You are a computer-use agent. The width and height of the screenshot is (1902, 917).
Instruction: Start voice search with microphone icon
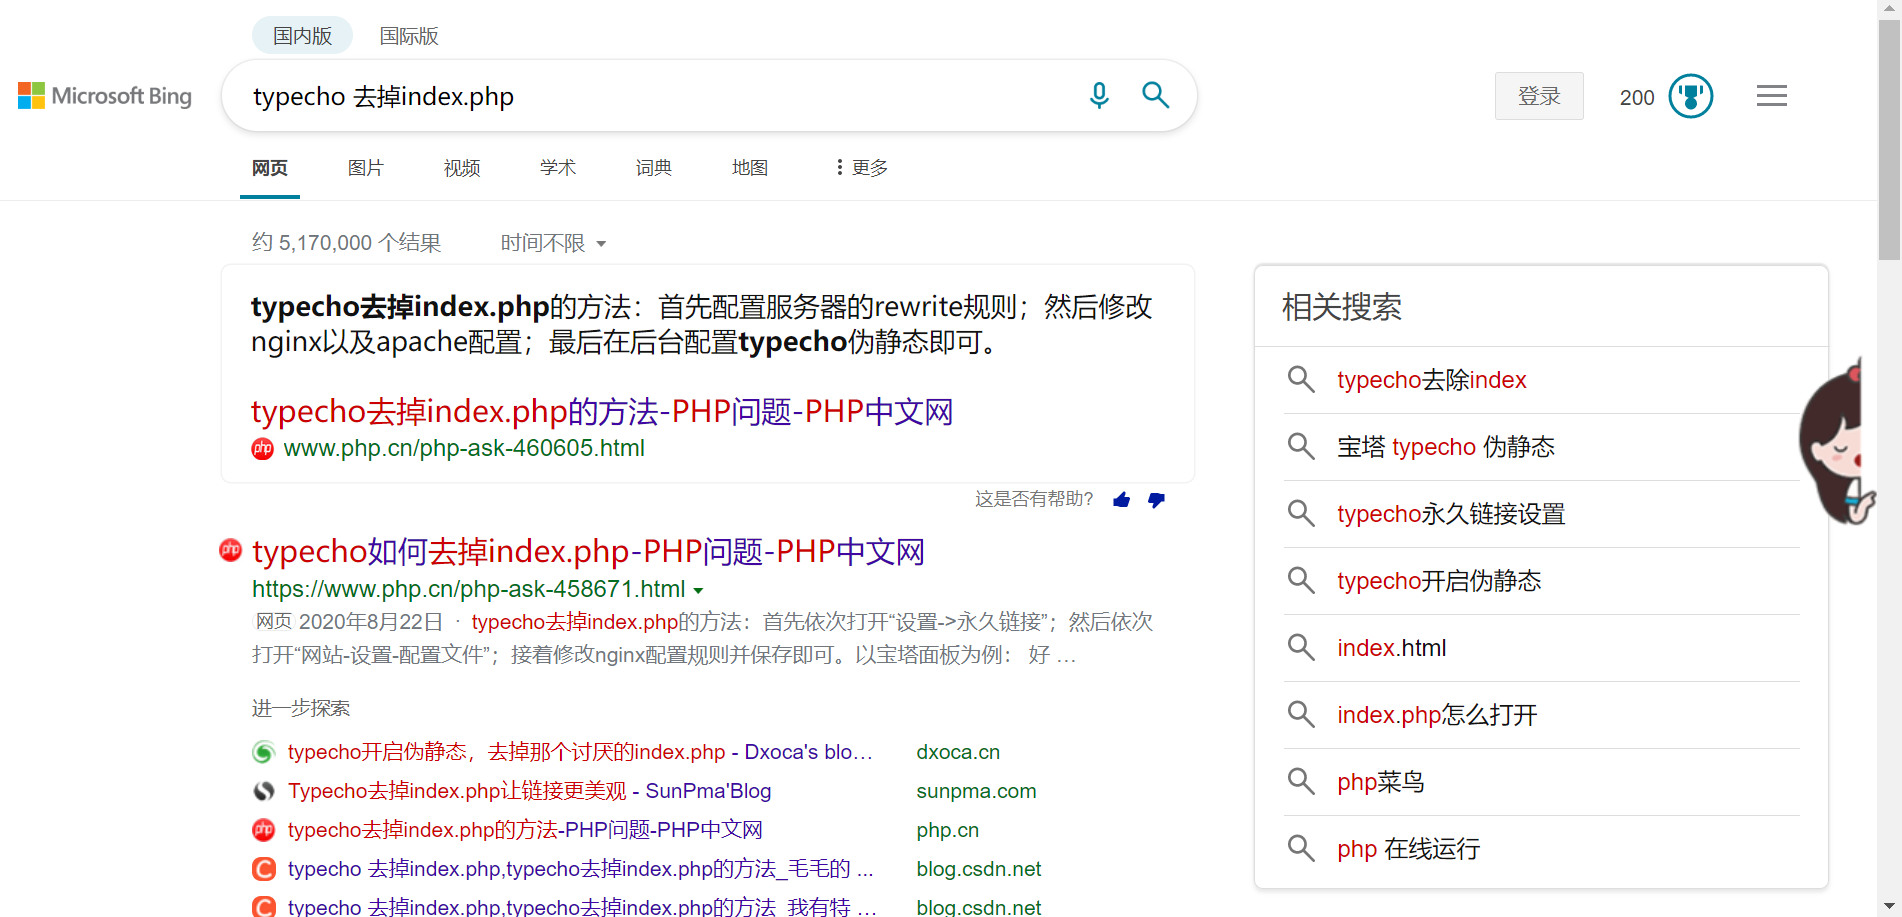coord(1099,95)
